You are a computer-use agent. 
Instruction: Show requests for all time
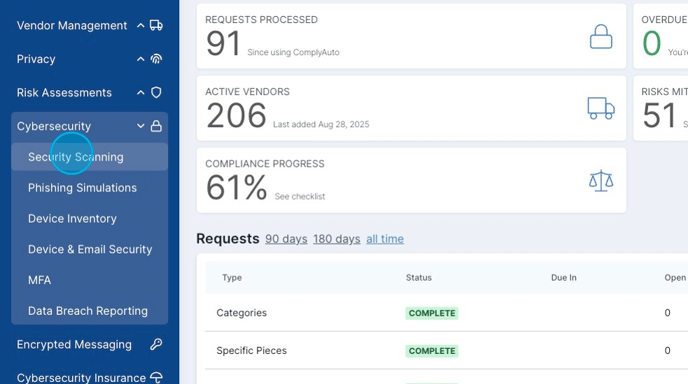point(385,239)
